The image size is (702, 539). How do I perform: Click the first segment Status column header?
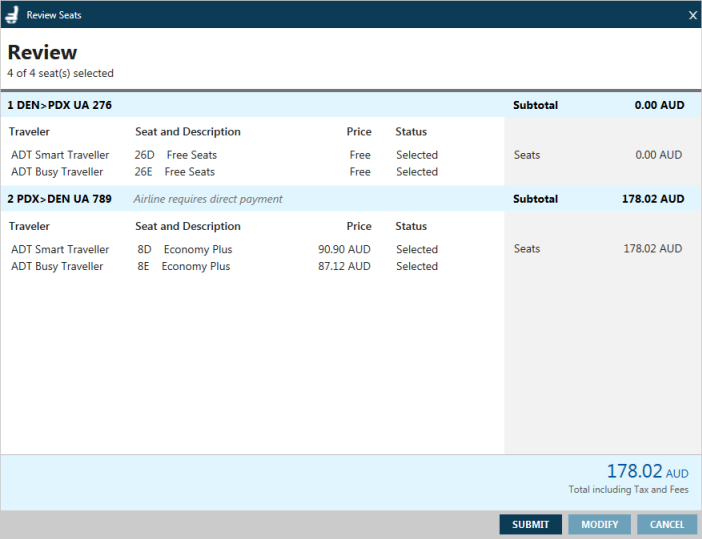pyautogui.click(x=411, y=132)
